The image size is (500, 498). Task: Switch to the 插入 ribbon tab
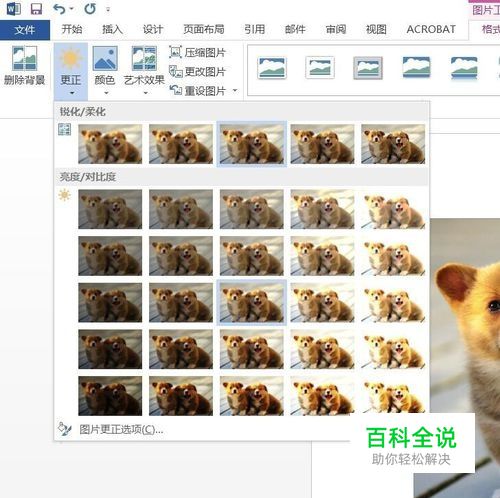(x=112, y=29)
